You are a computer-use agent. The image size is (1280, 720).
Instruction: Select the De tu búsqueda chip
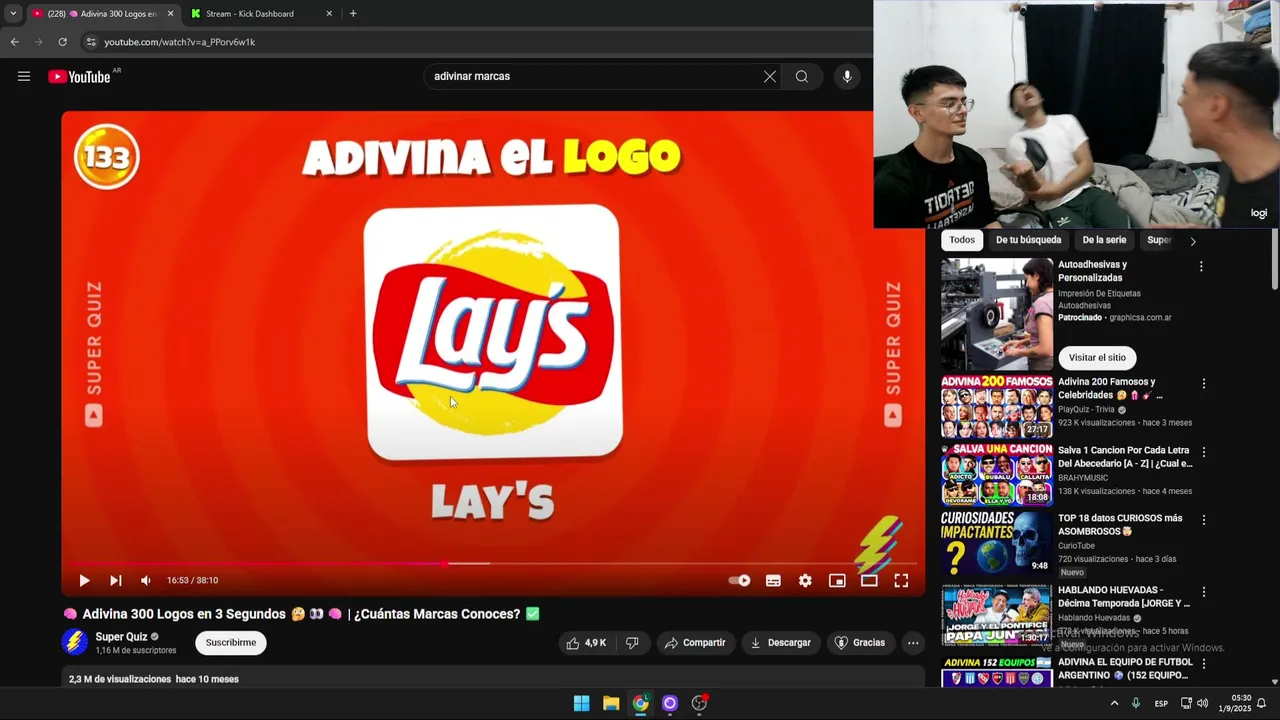pos(1028,240)
